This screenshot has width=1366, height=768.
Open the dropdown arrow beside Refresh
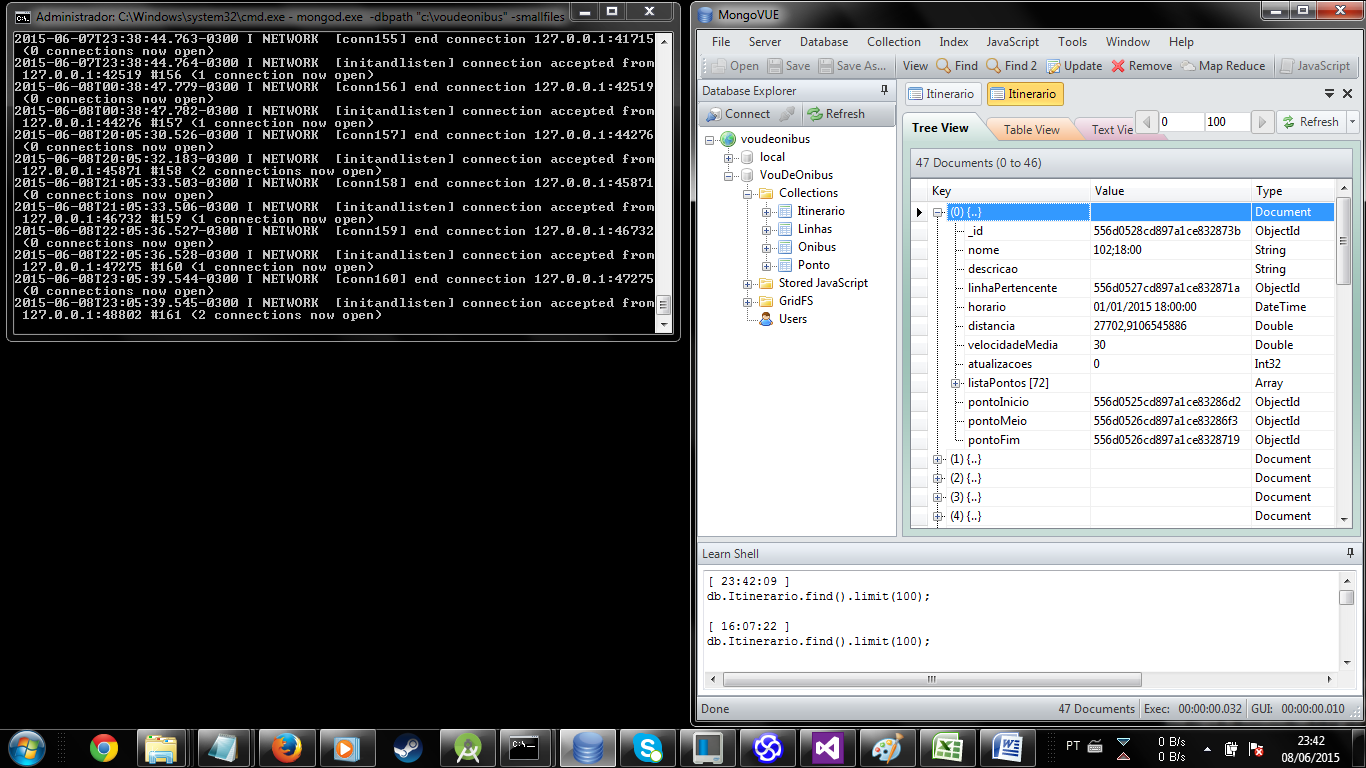tap(1352, 122)
